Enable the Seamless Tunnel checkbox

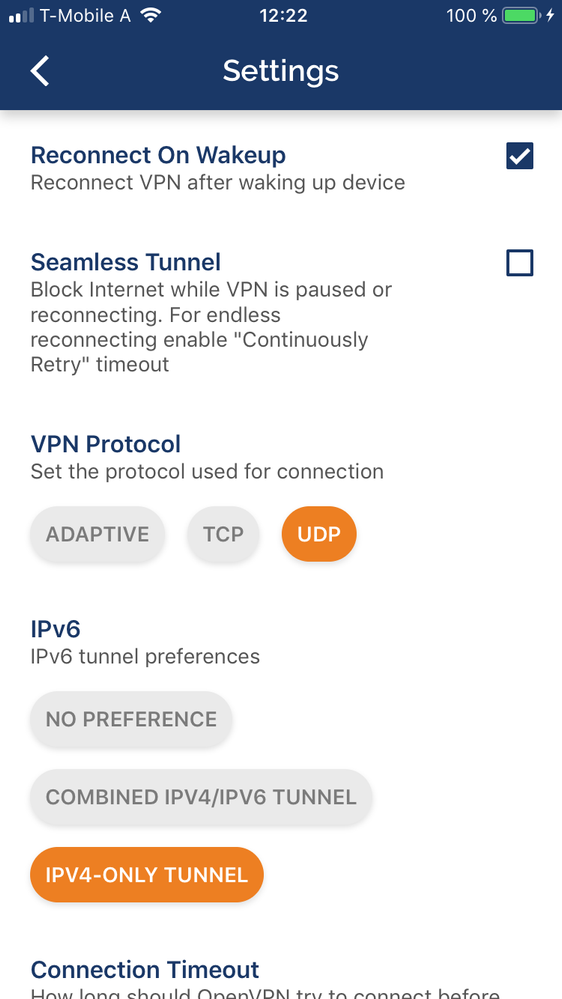[519, 262]
